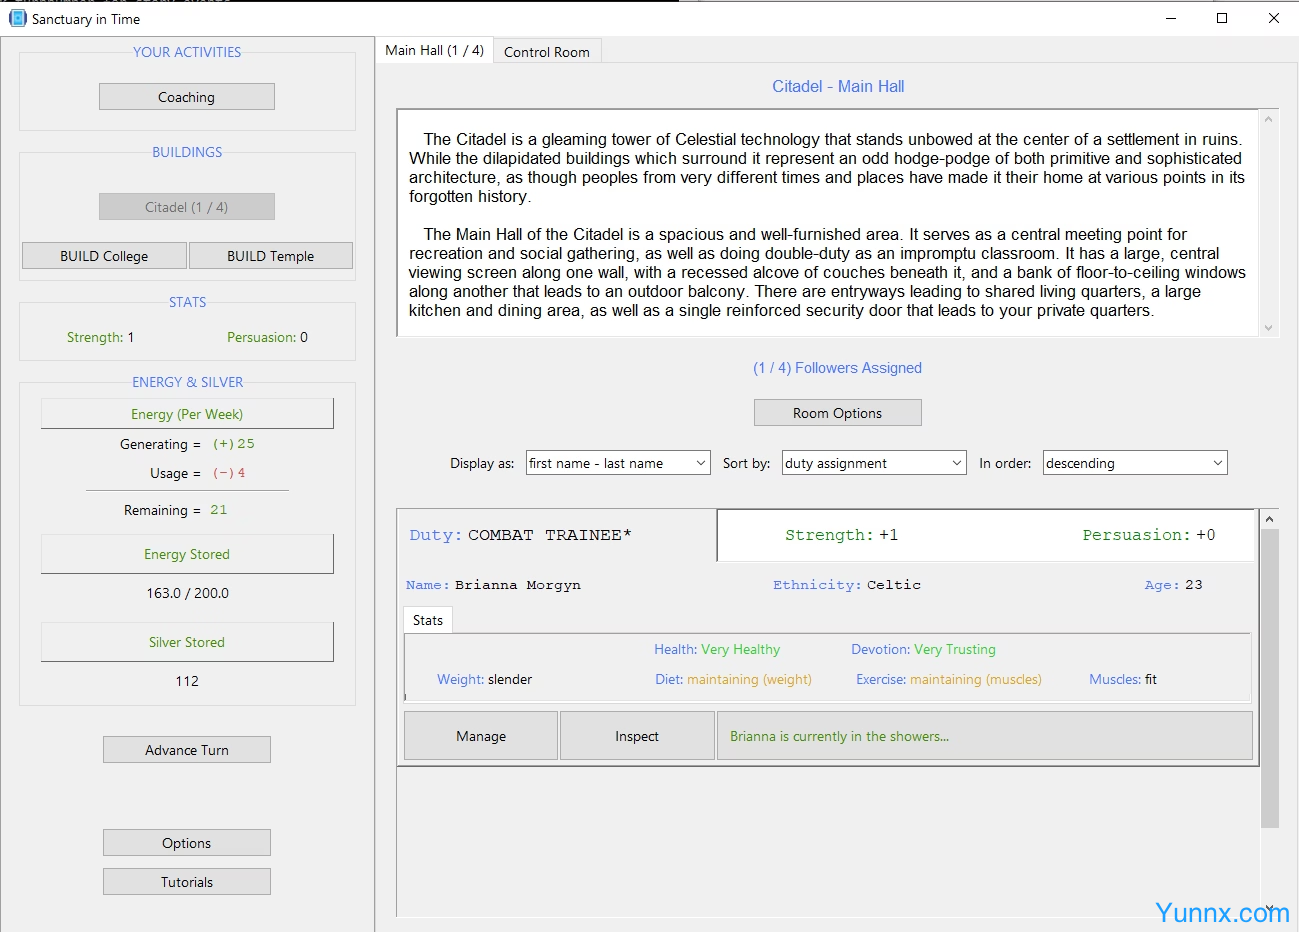Click Inspect for Brianna Morgyn

637,736
